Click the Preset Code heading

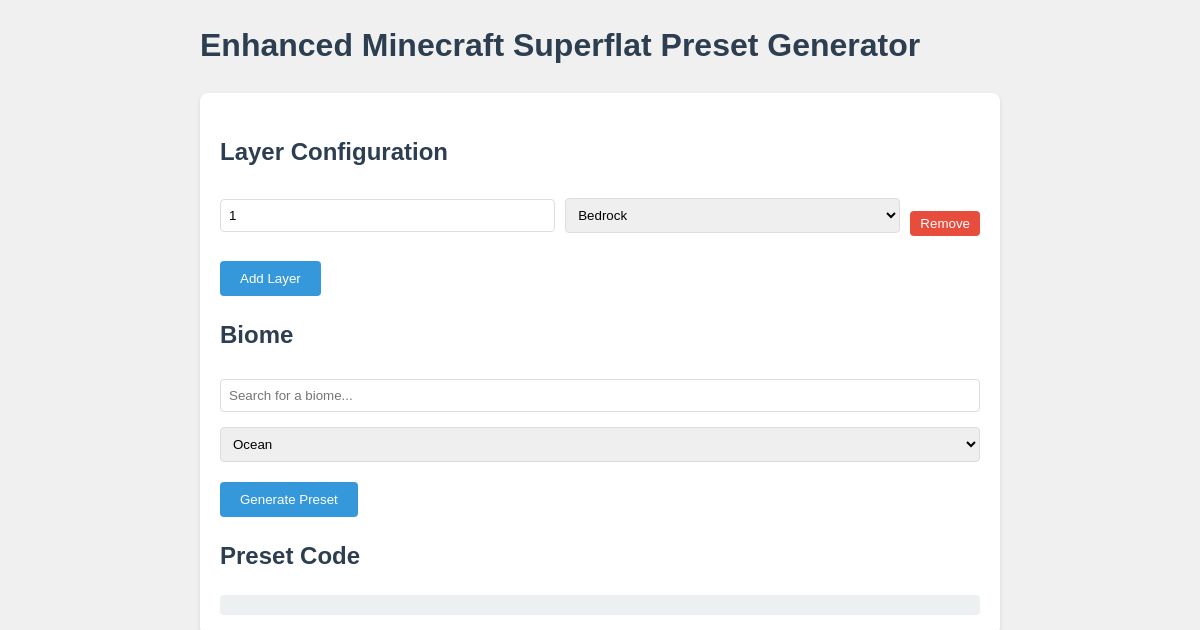click(x=290, y=556)
